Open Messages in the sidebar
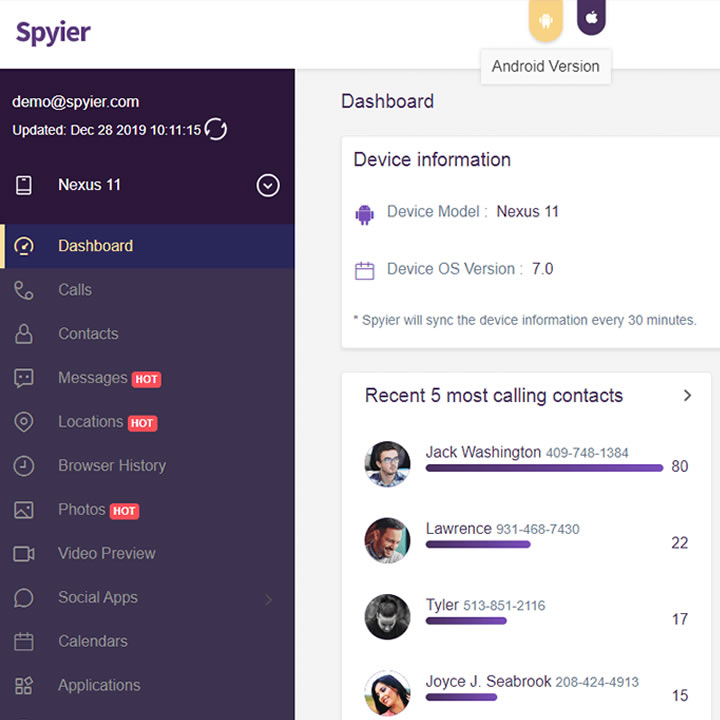This screenshot has height=720, width=720. tap(147, 378)
